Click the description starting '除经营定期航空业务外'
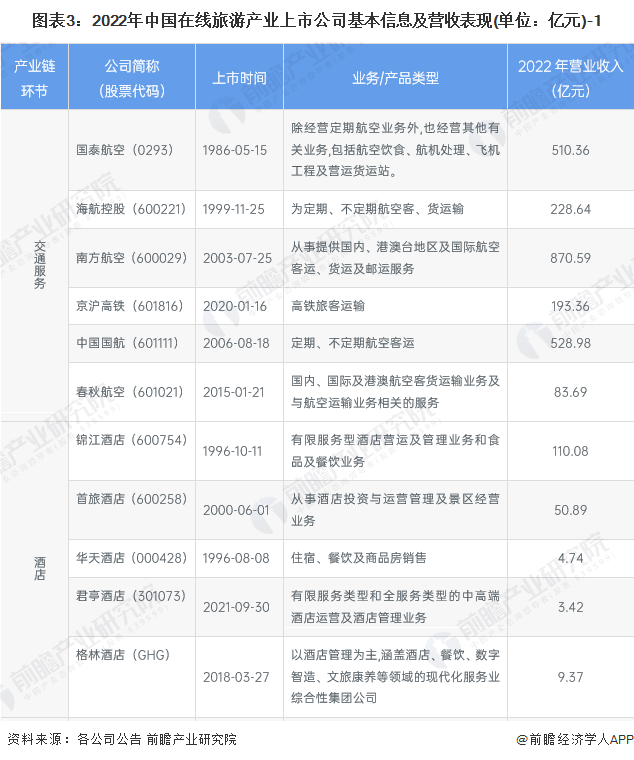Viewport: 634px width, 760px height. (395, 150)
